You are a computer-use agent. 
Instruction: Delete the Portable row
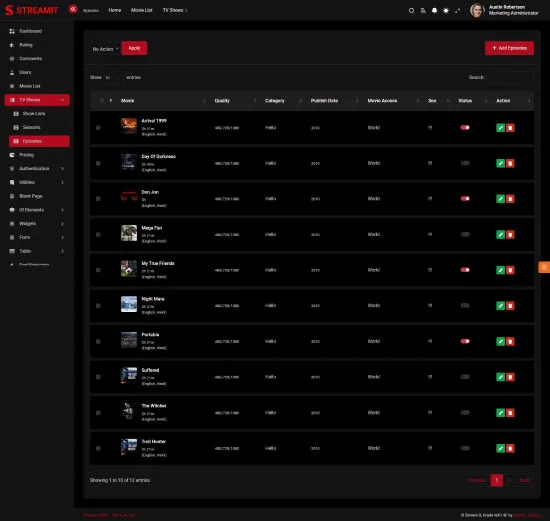(510, 341)
